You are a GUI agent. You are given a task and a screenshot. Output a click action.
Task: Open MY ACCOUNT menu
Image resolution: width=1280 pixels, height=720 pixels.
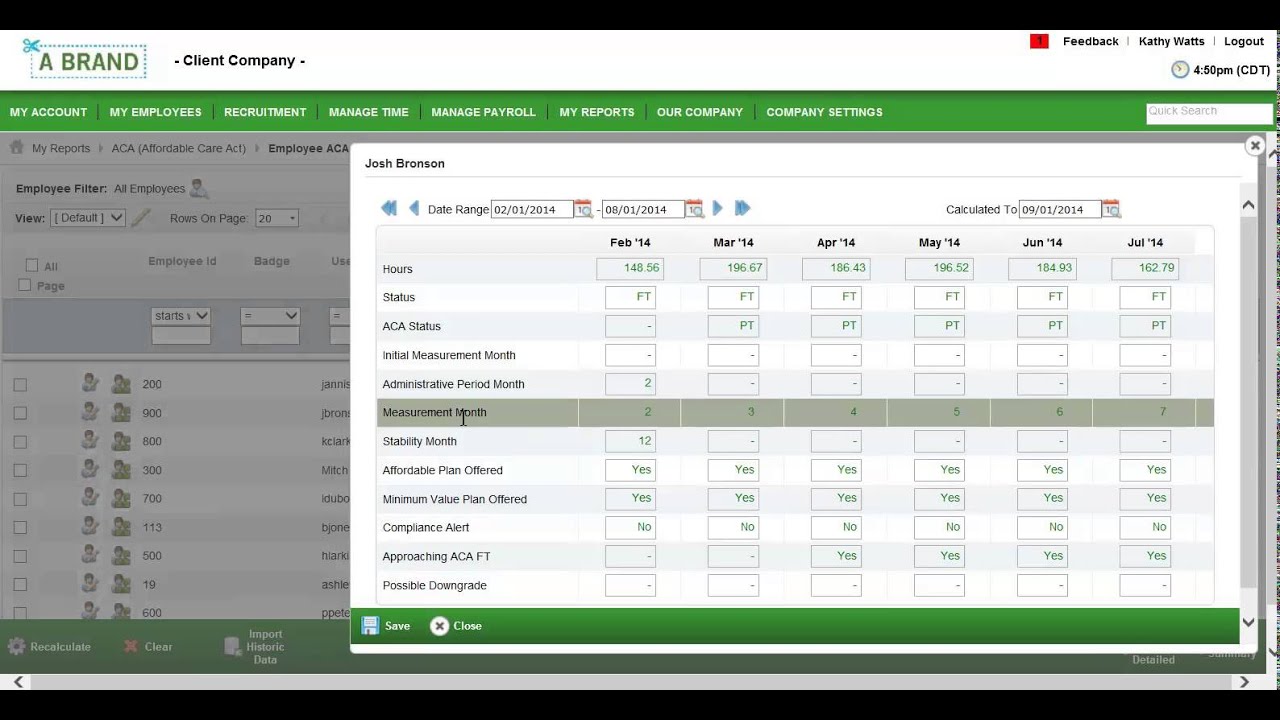click(x=48, y=112)
